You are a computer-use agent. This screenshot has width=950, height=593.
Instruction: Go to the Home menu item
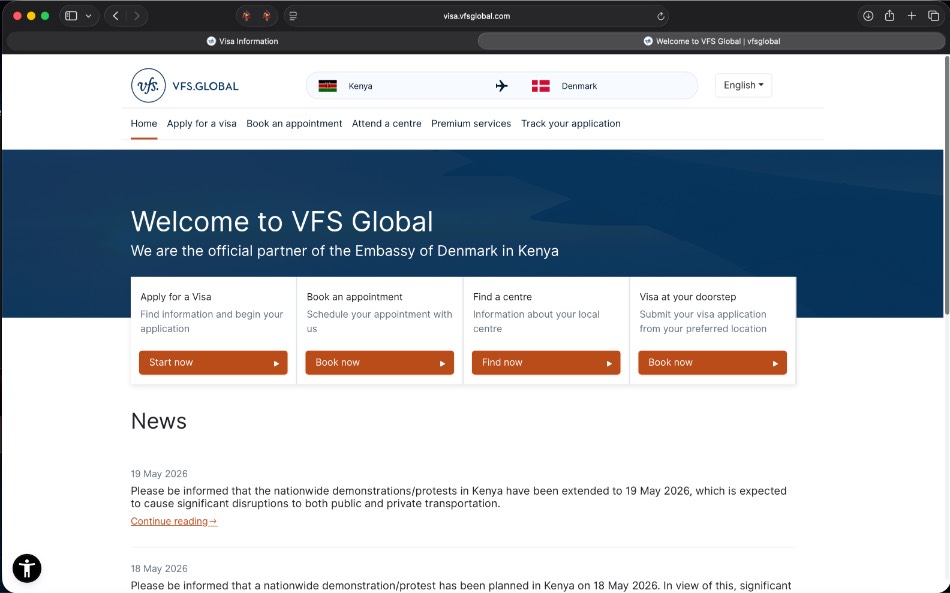(144, 124)
